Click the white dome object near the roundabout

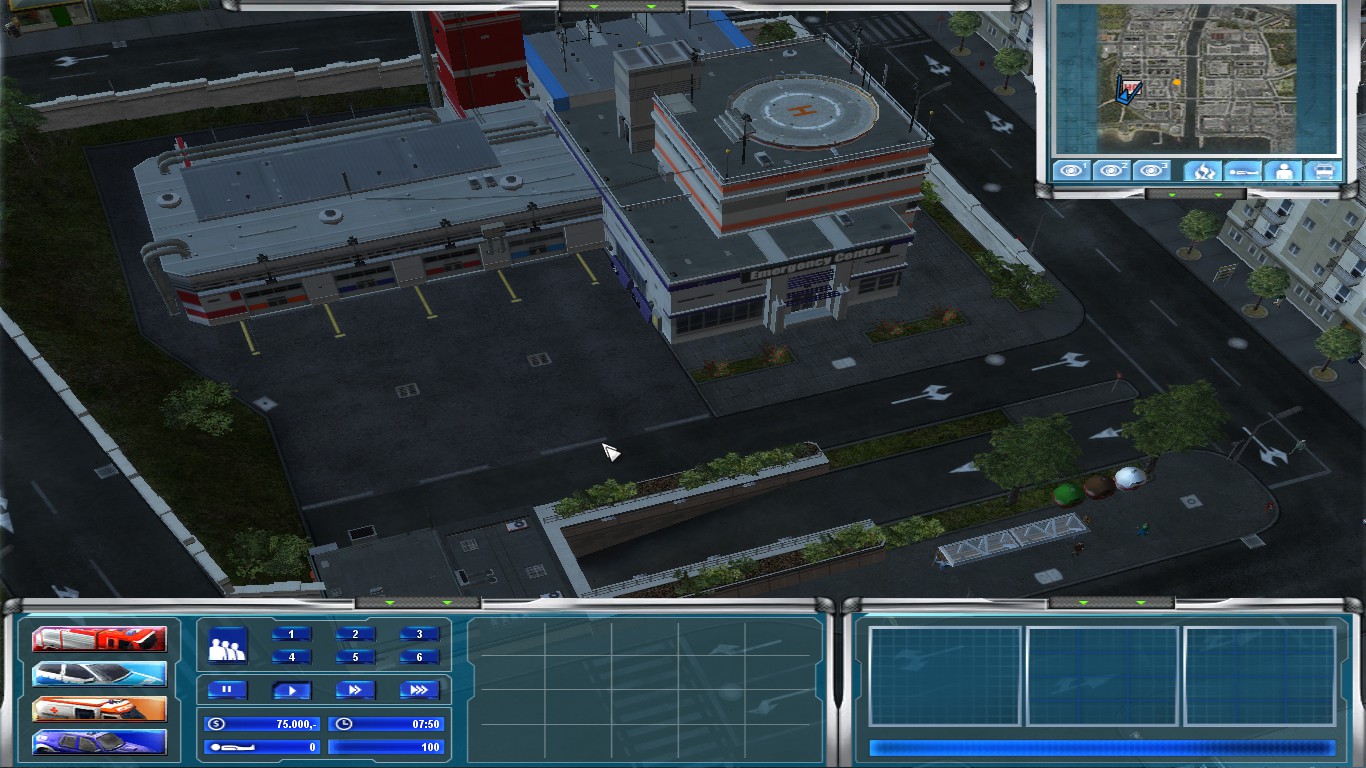pos(1130,478)
